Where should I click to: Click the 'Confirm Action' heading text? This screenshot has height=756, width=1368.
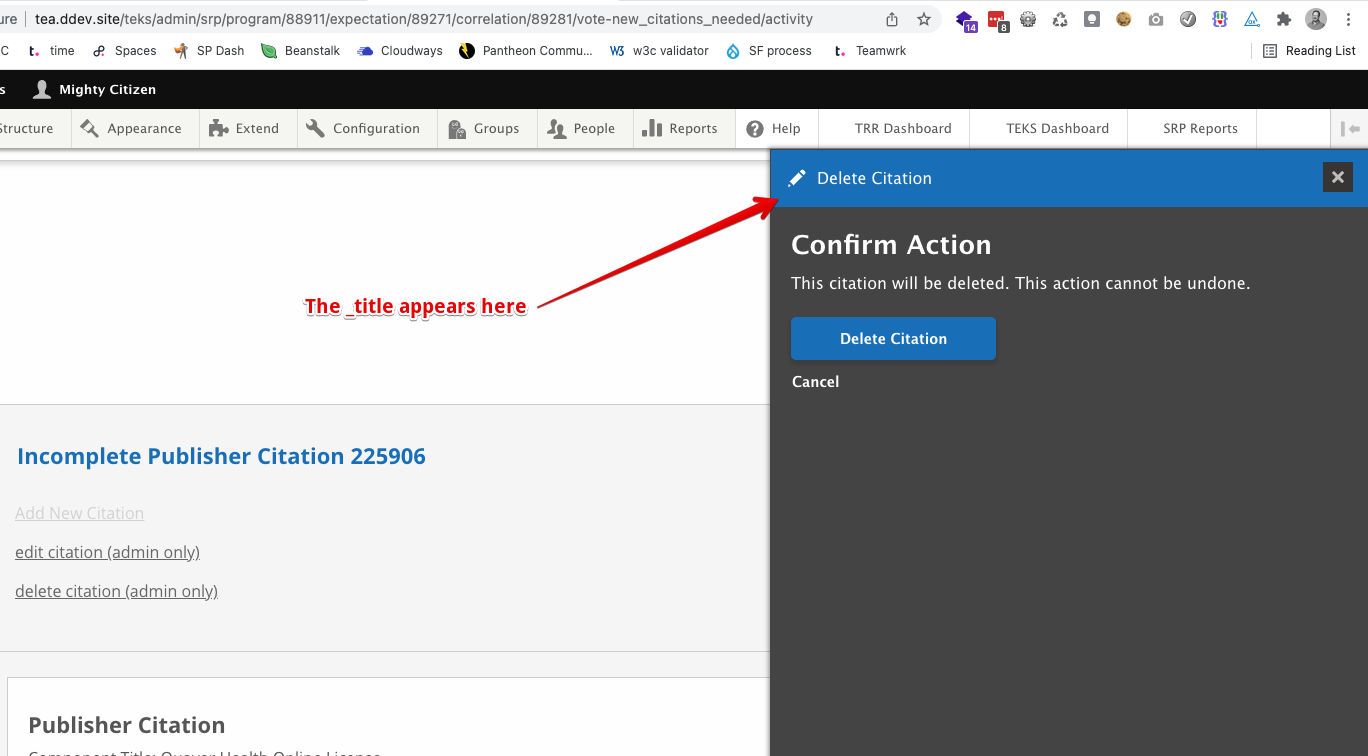pos(891,245)
